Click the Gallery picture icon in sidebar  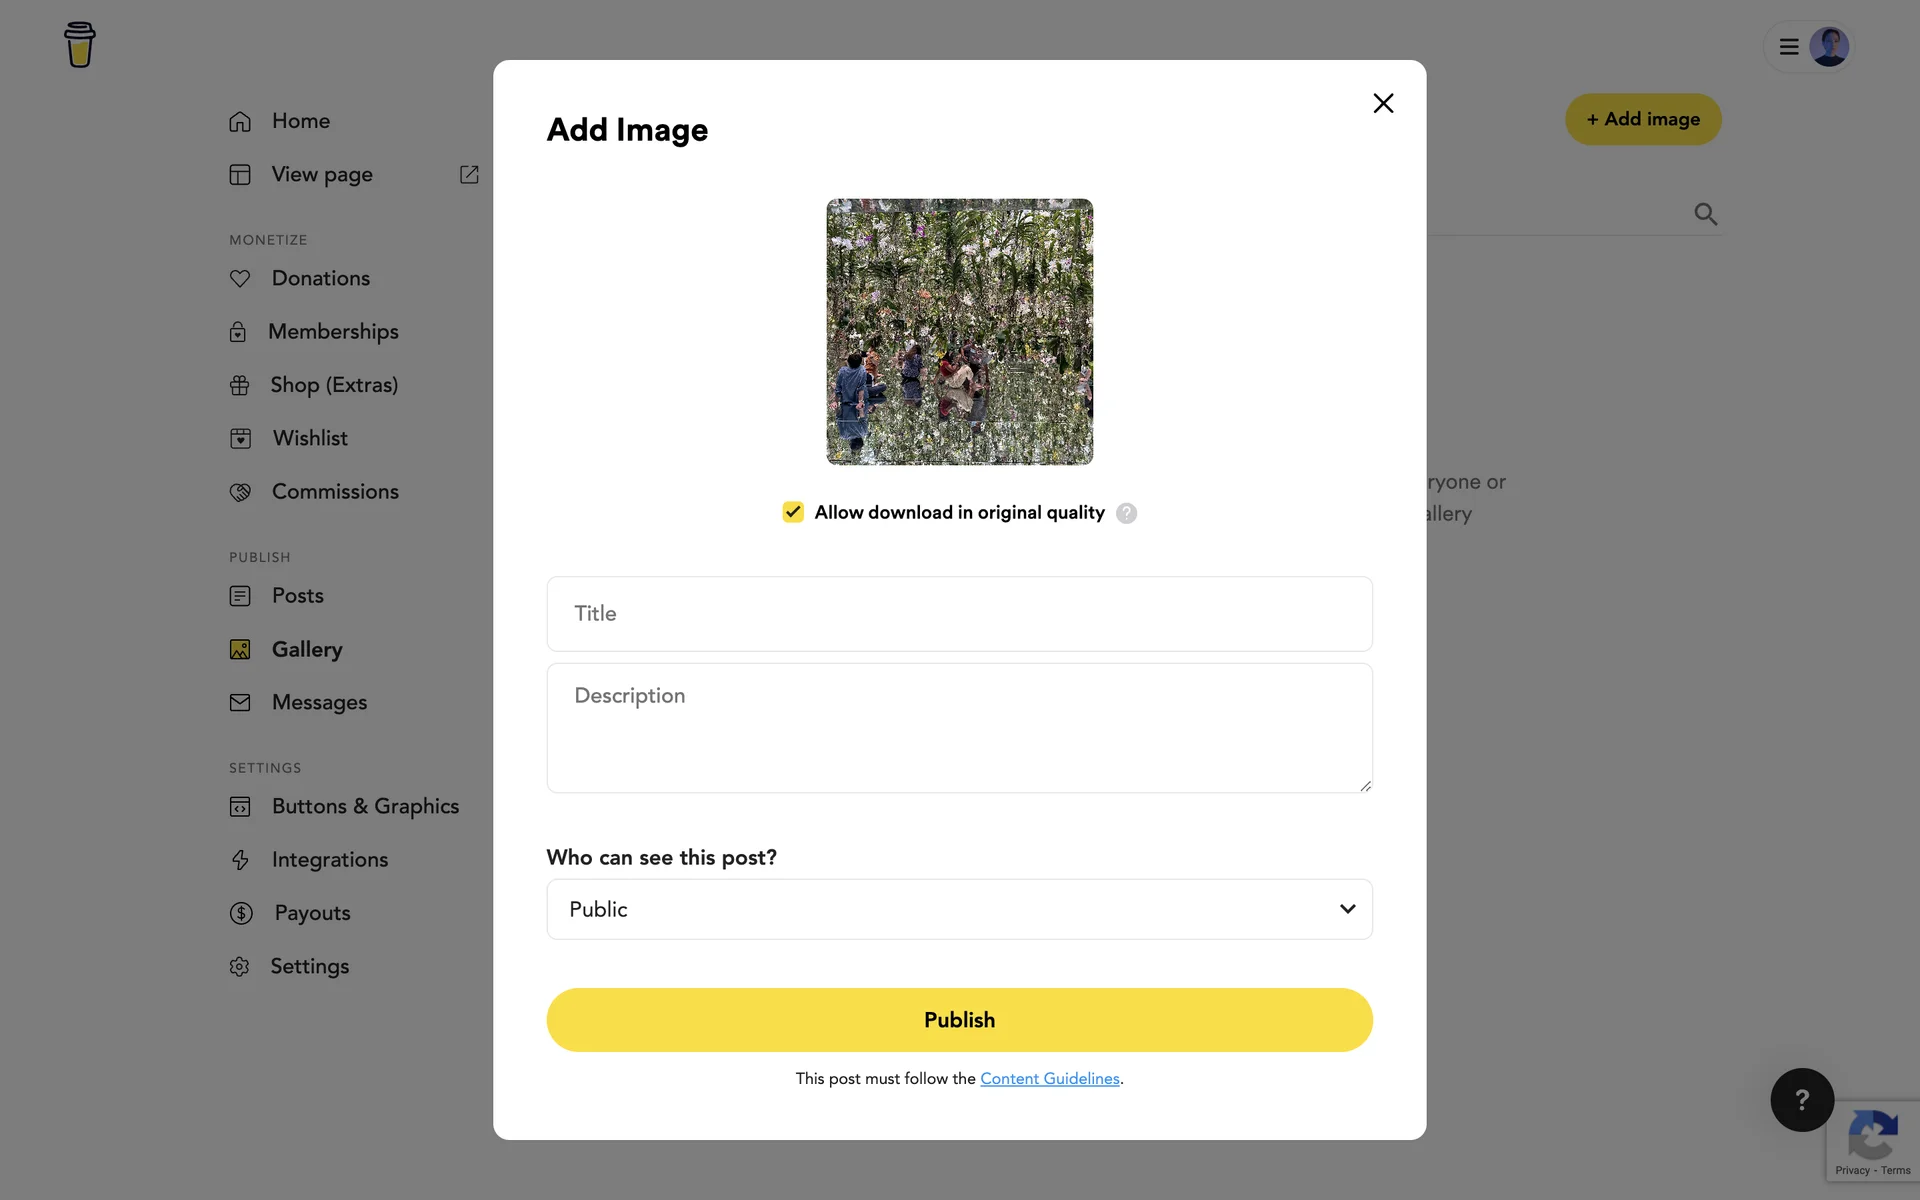click(x=240, y=649)
